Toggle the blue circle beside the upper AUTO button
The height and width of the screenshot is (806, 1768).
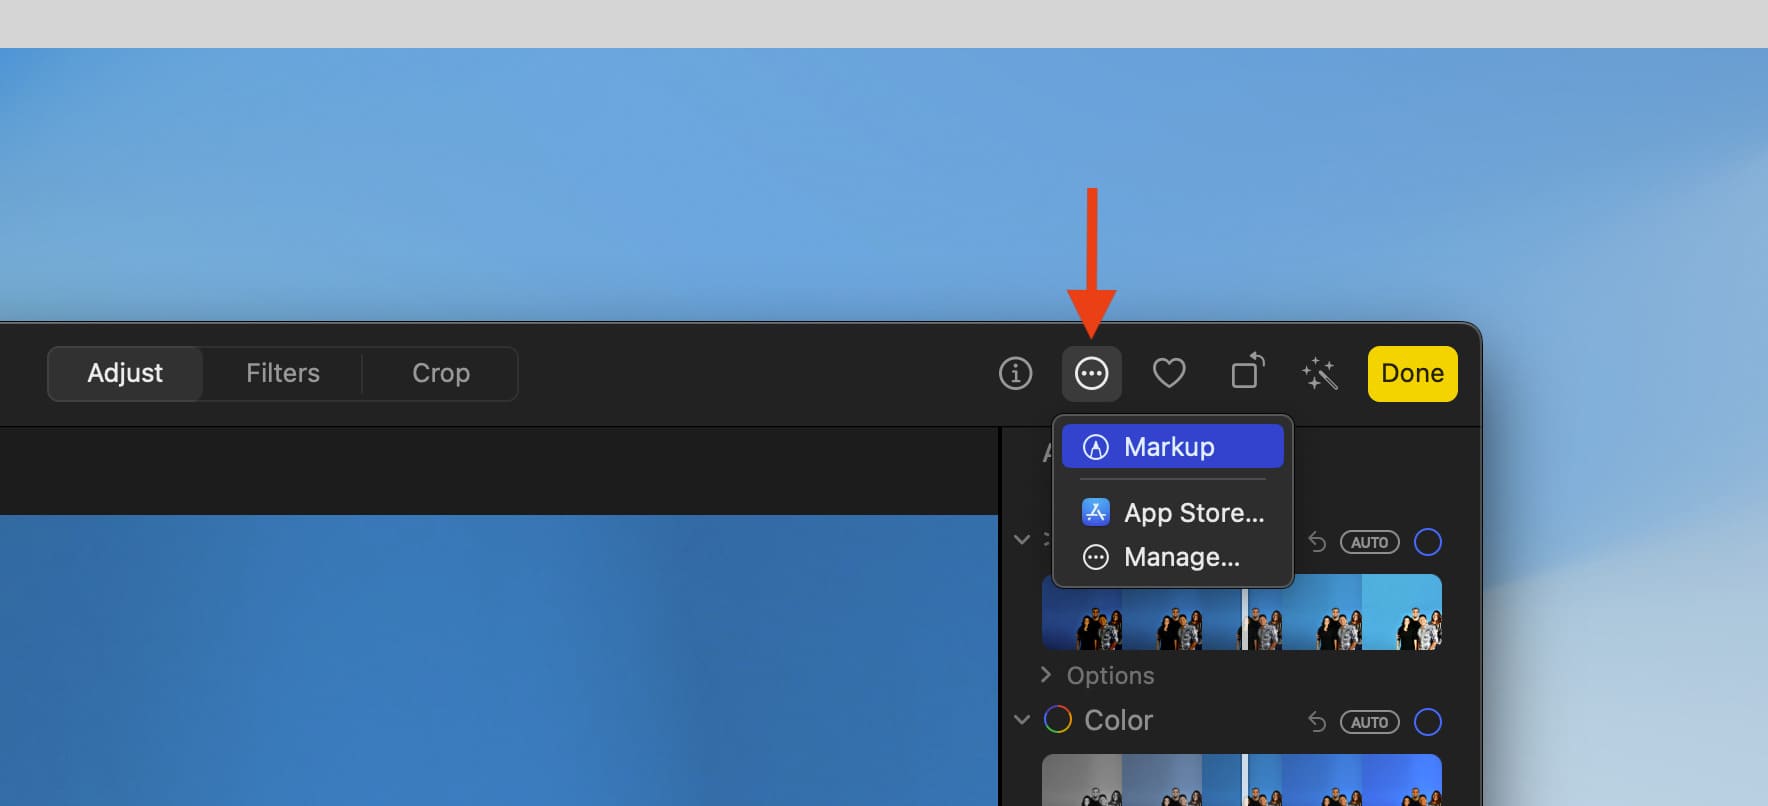pos(1427,542)
